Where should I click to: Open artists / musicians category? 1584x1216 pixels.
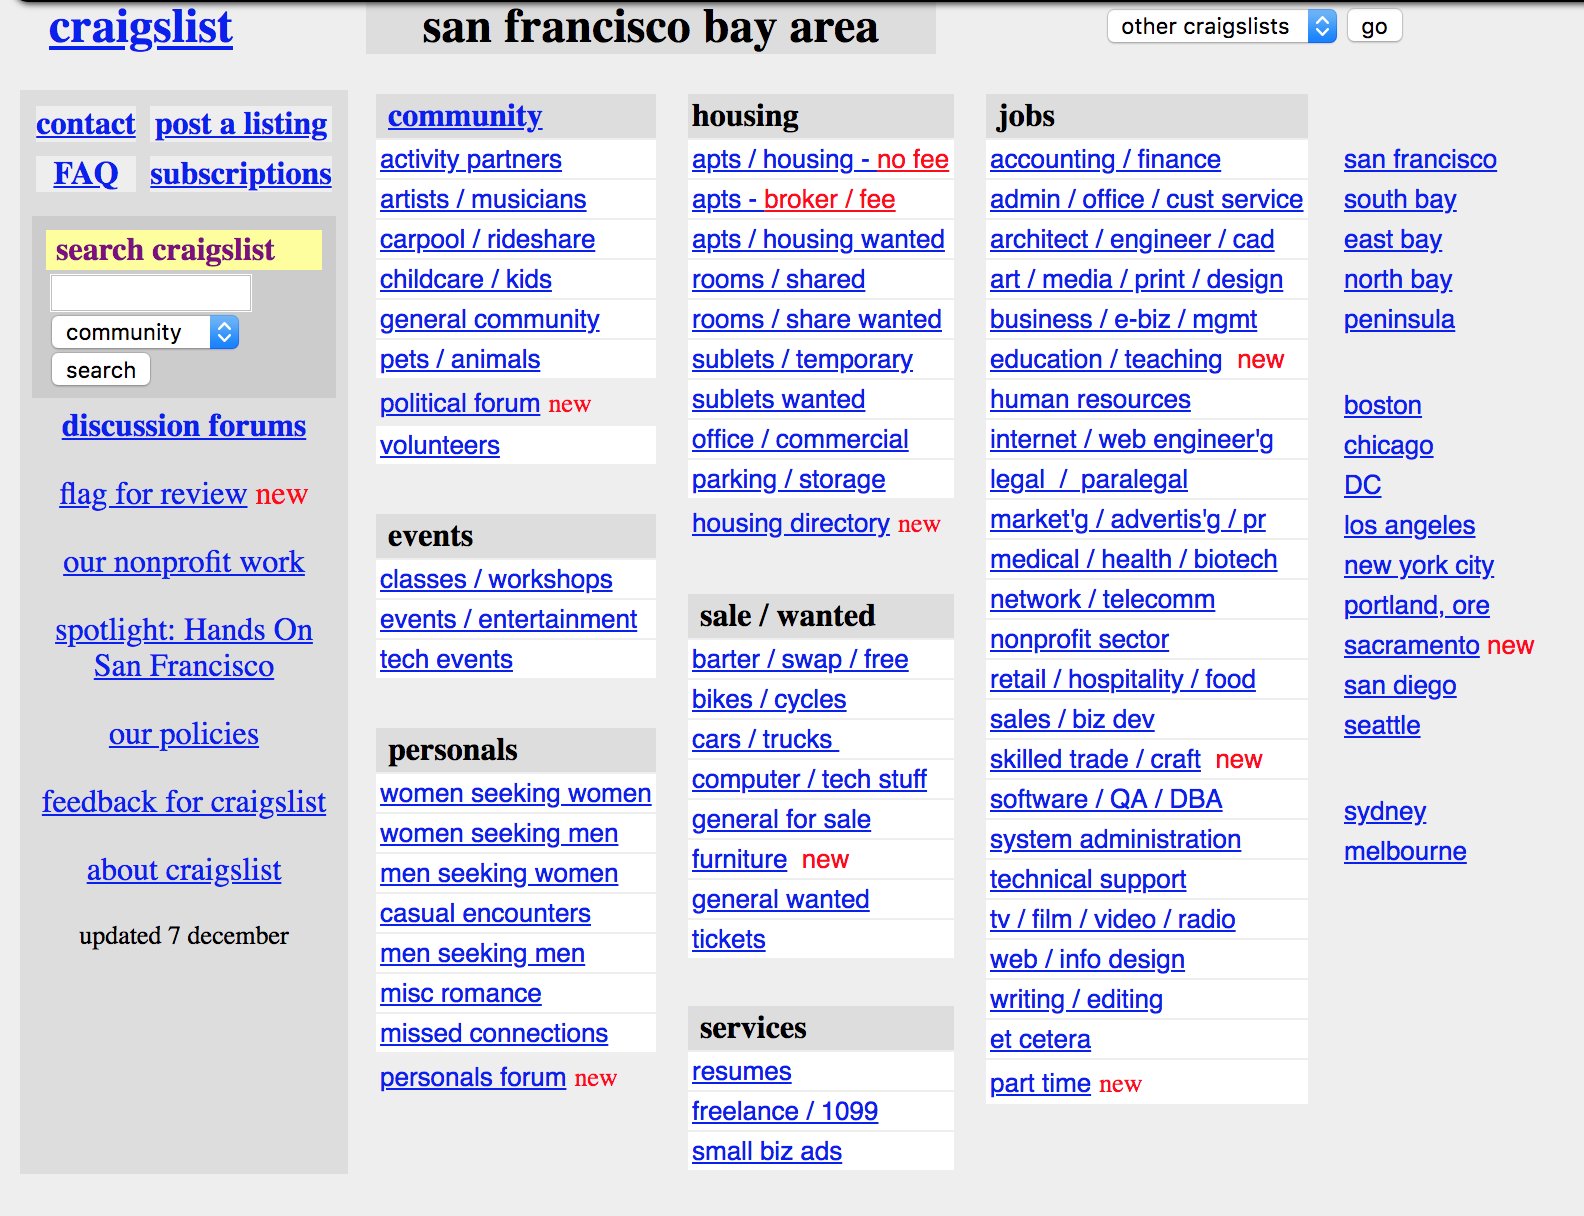coord(483,199)
